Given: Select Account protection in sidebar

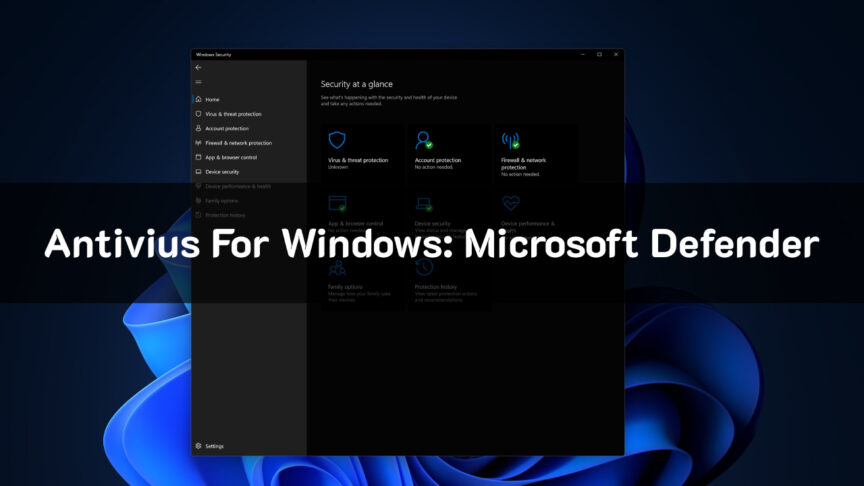Looking at the screenshot, I should click(x=226, y=128).
